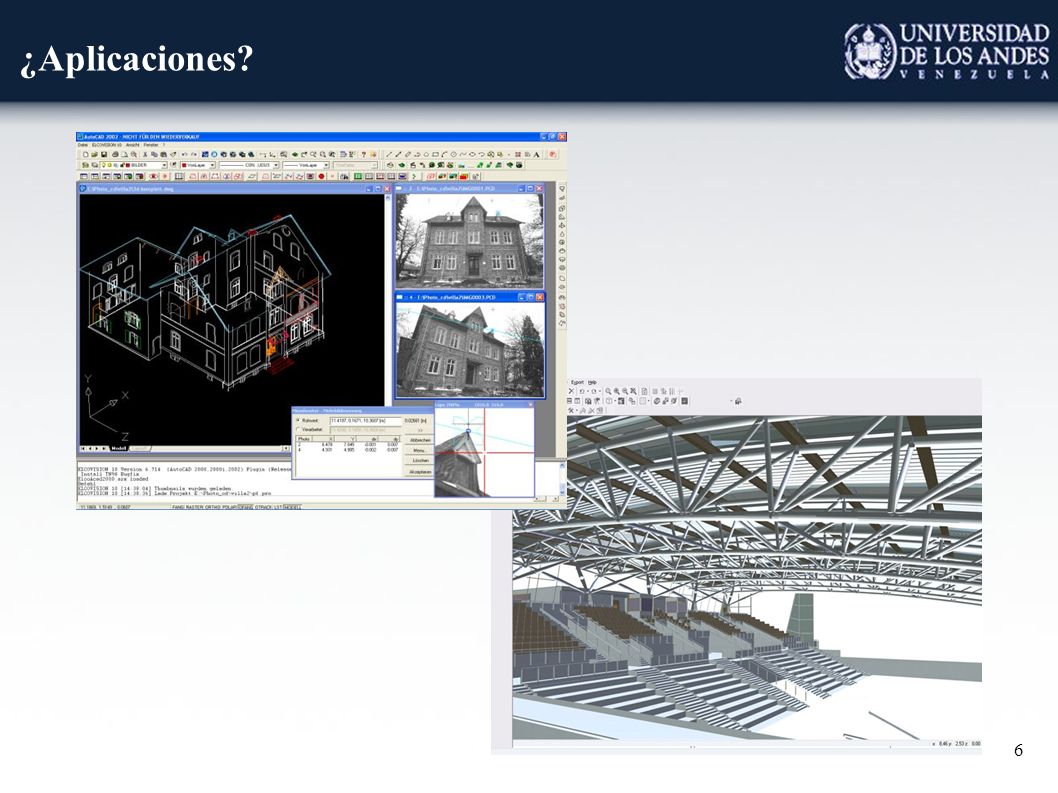Click the Open file icon in AutoCAD toolbar
The width and height of the screenshot is (1058, 793).
point(94,155)
